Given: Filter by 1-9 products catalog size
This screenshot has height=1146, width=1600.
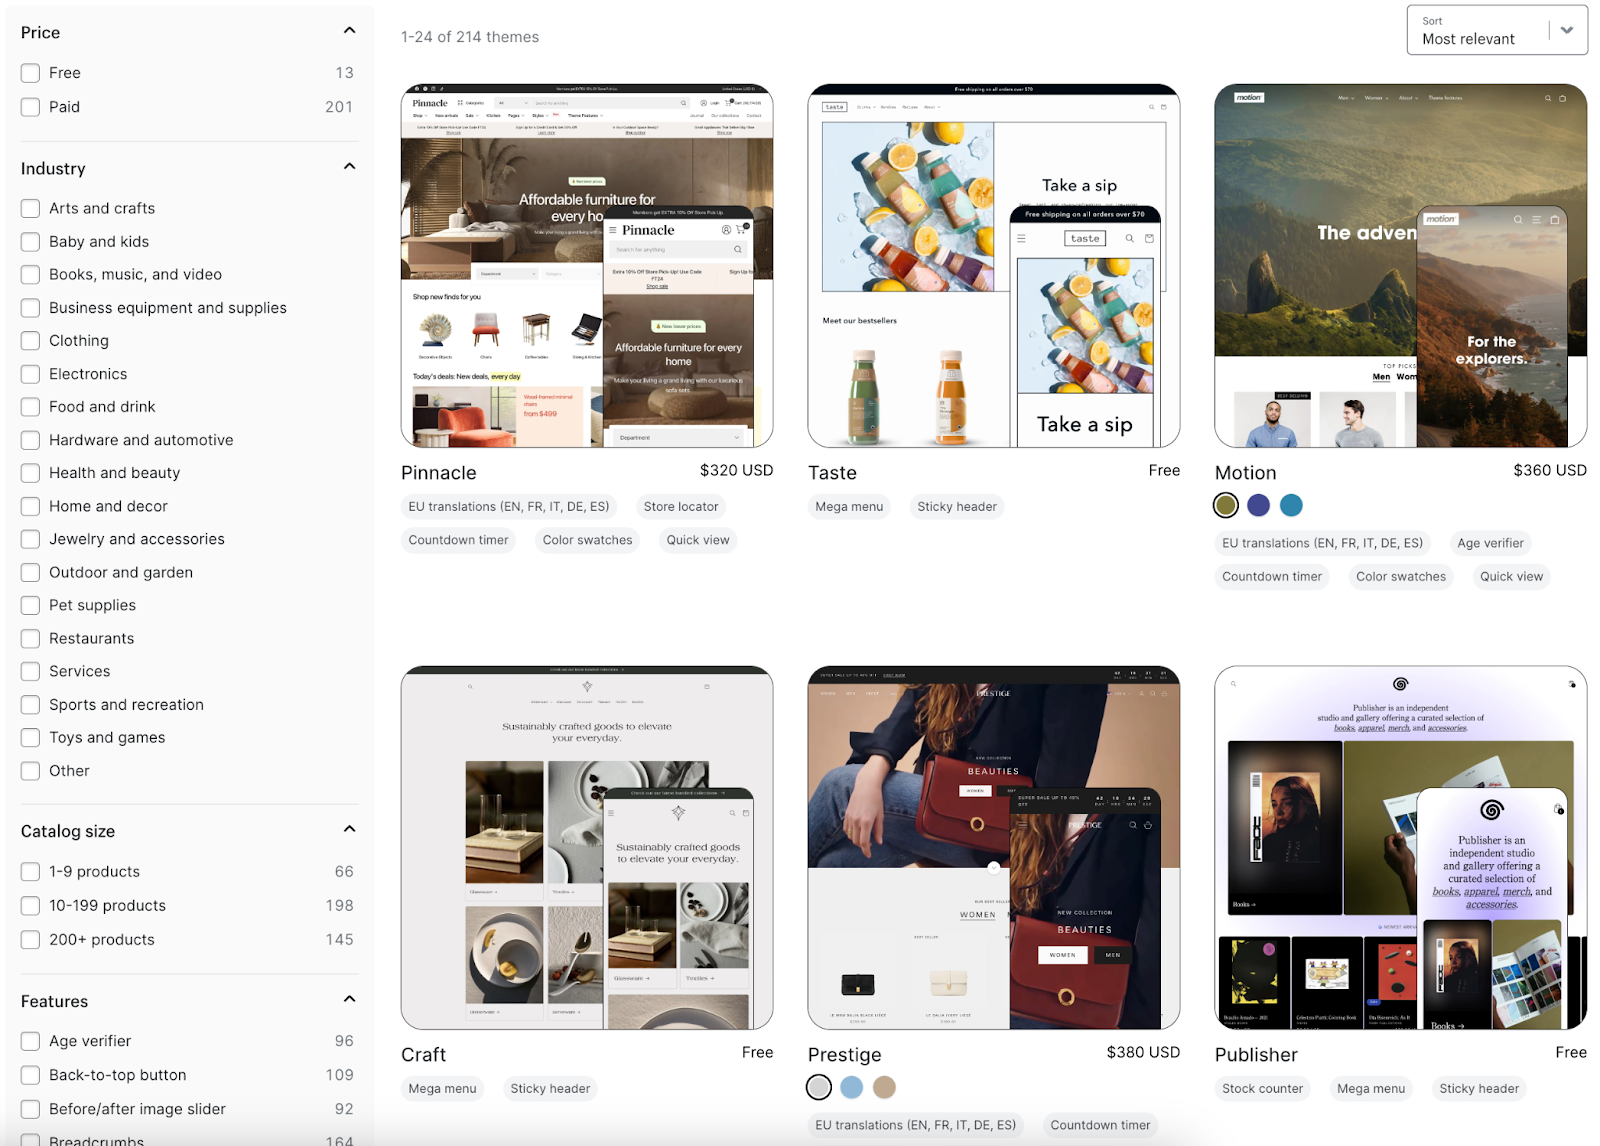Looking at the screenshot, I should click(x=30, y=872).
